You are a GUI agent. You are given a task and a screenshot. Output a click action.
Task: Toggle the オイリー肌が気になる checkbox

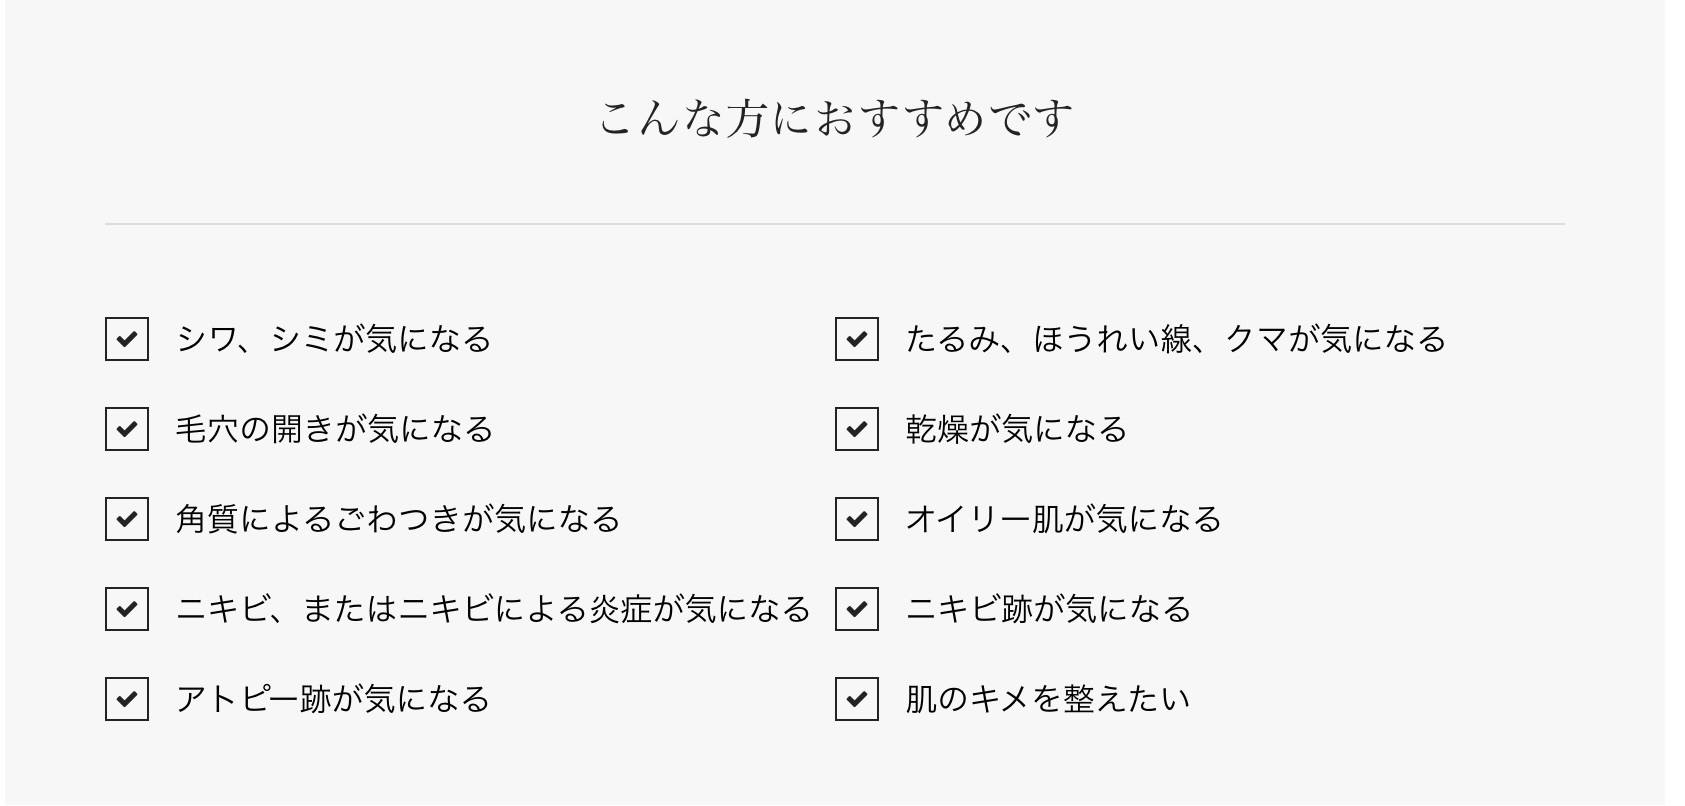857,519
